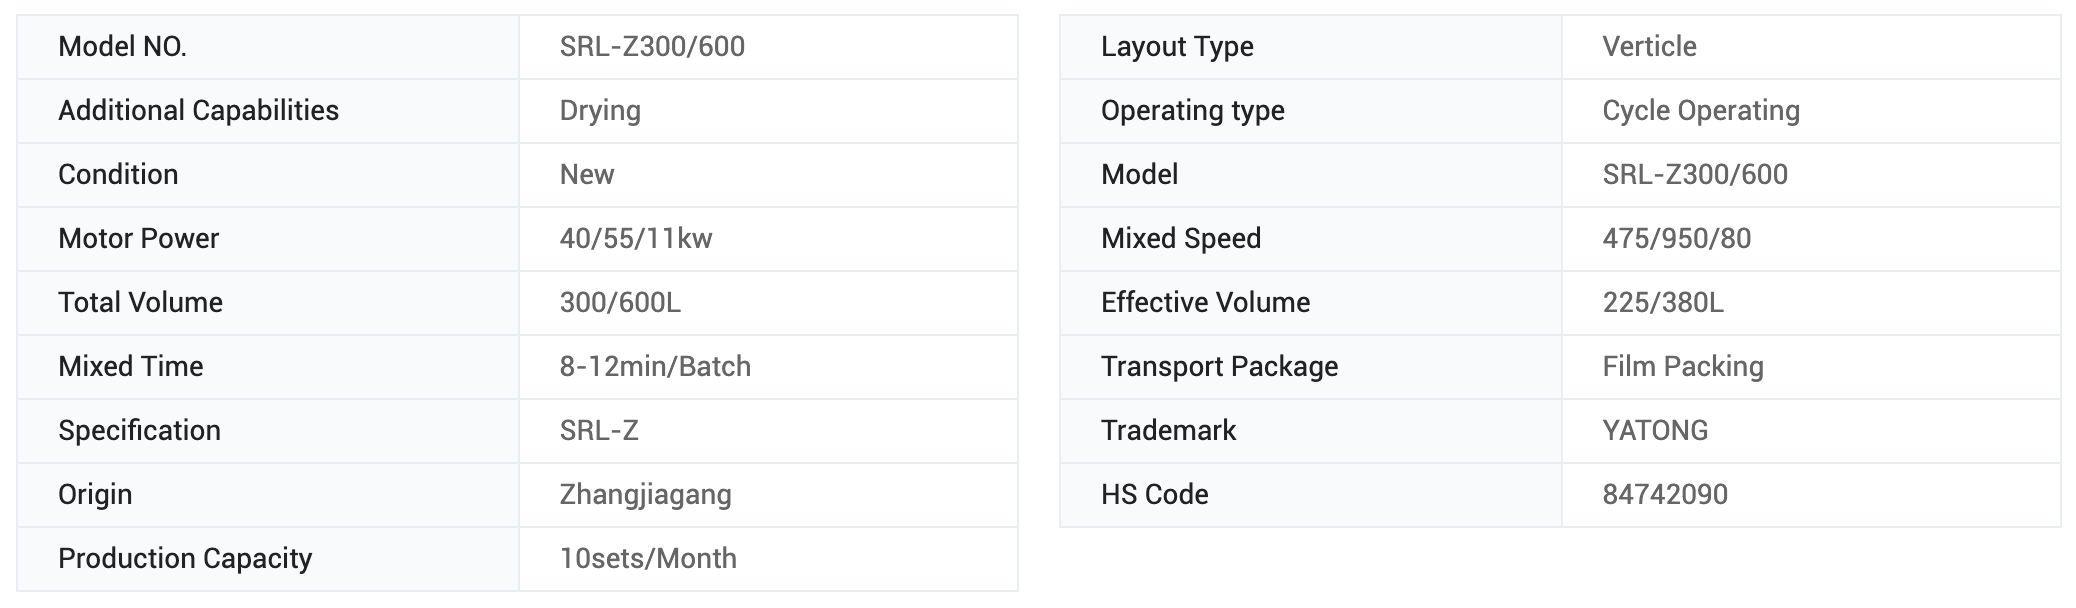
Task: Select the Motor Power value 40/55/11kw
Action: point(636,239)
